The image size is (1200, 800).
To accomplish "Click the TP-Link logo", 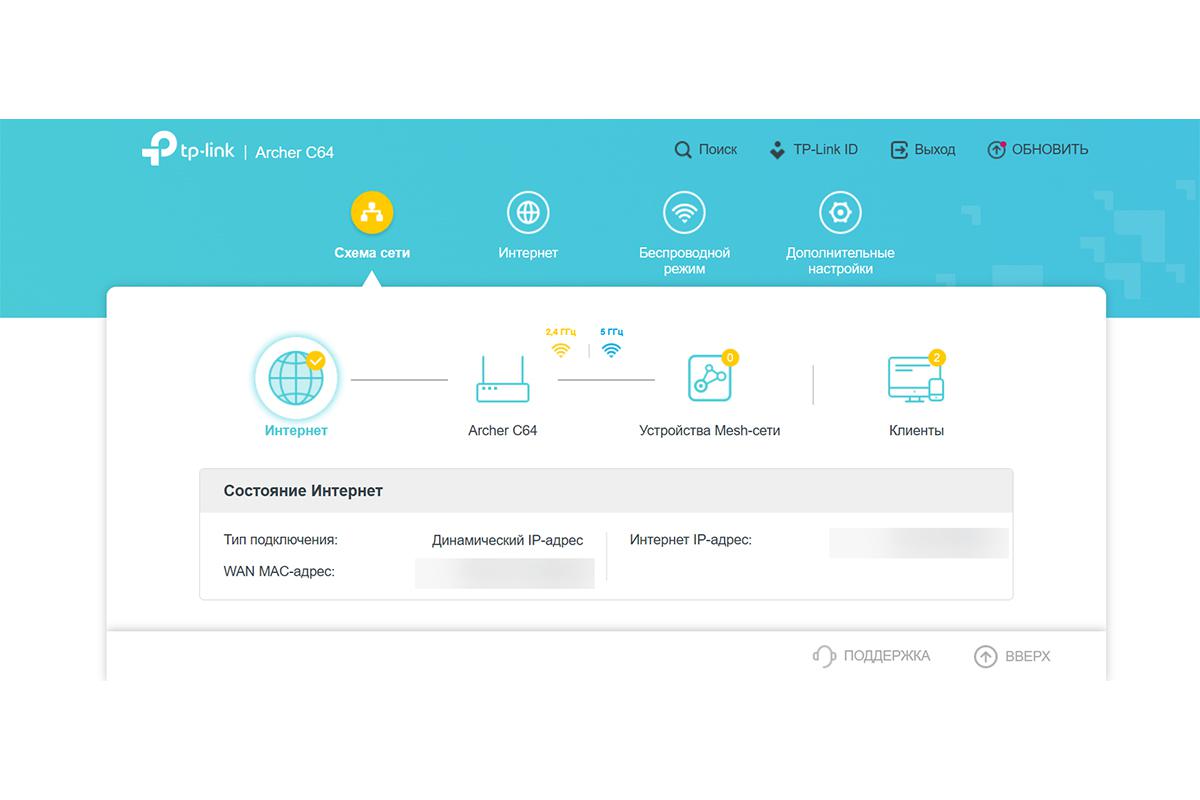I will (188, 151).
